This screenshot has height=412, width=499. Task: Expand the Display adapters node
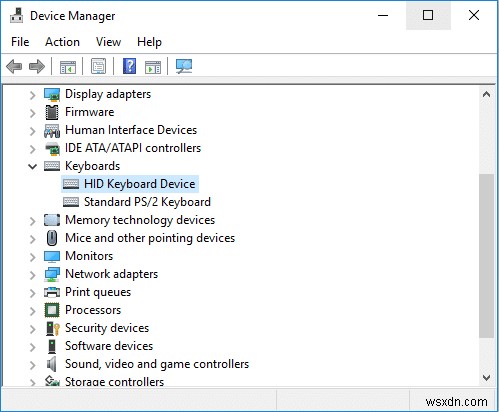point(32,95)
